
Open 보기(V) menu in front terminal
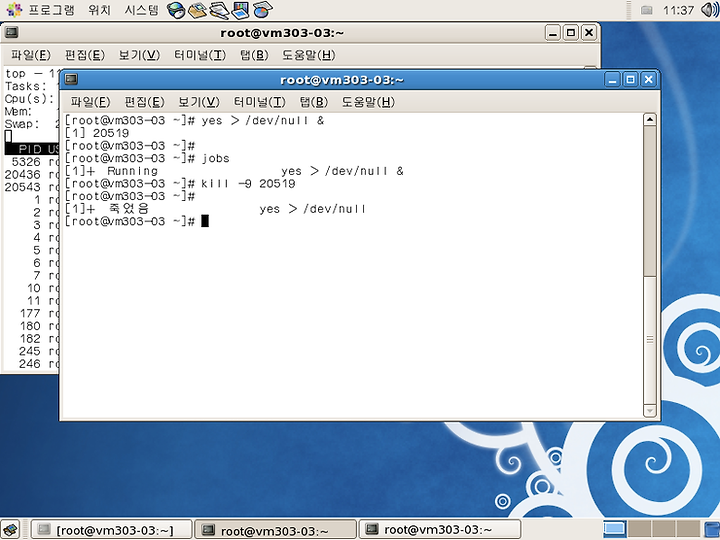click(199, 102)
